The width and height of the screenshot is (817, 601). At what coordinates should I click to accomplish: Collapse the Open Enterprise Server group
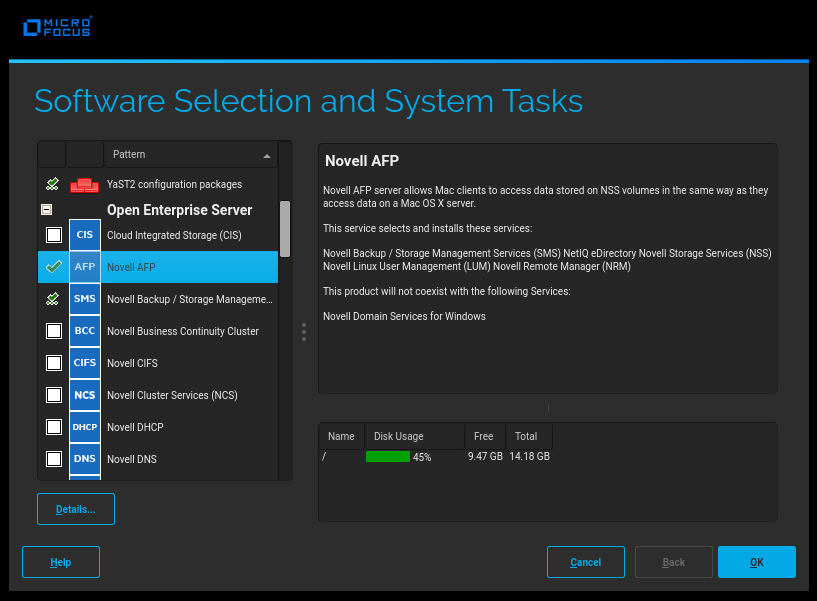point(46,210)
